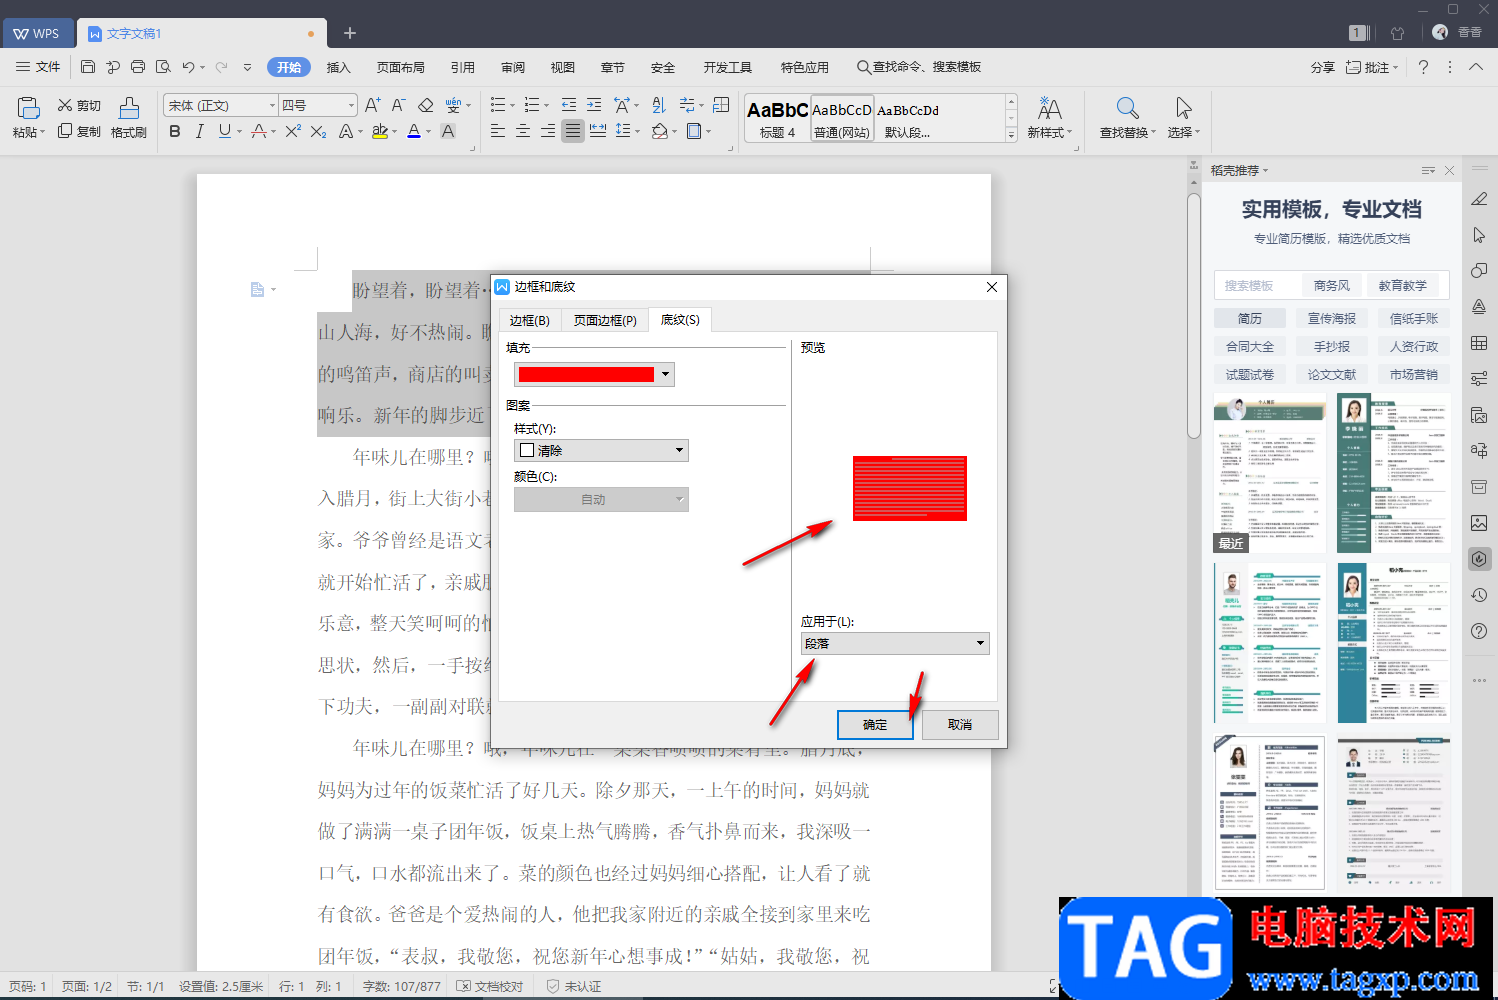This screenshot has width=1498, height=1000.
Task: Click the yellow text highlight color button
Action: tap(380, 131)
